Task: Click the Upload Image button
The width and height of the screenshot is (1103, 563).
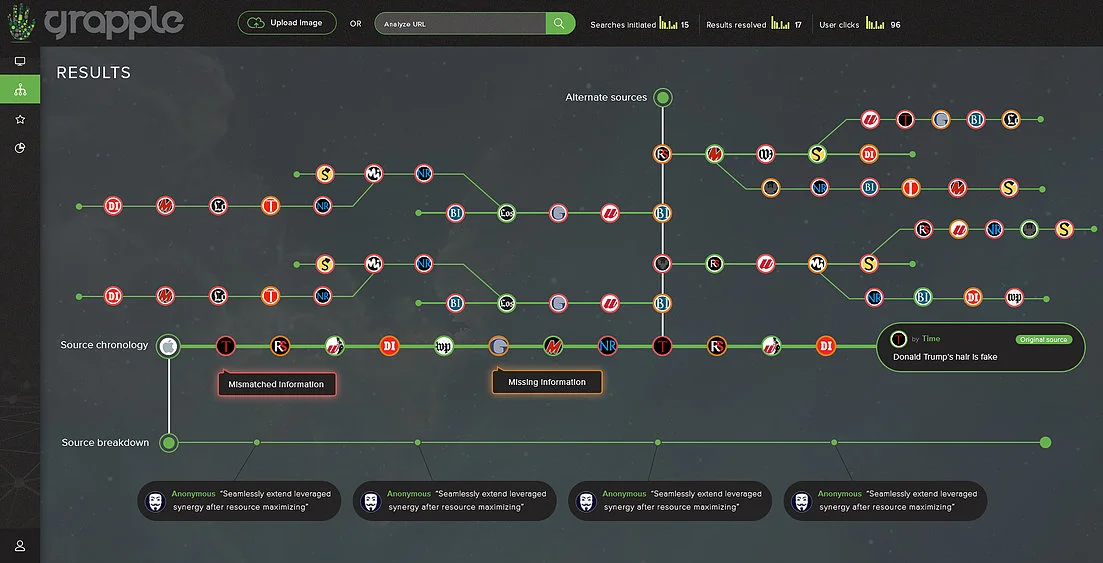Action: click(287, 23)
